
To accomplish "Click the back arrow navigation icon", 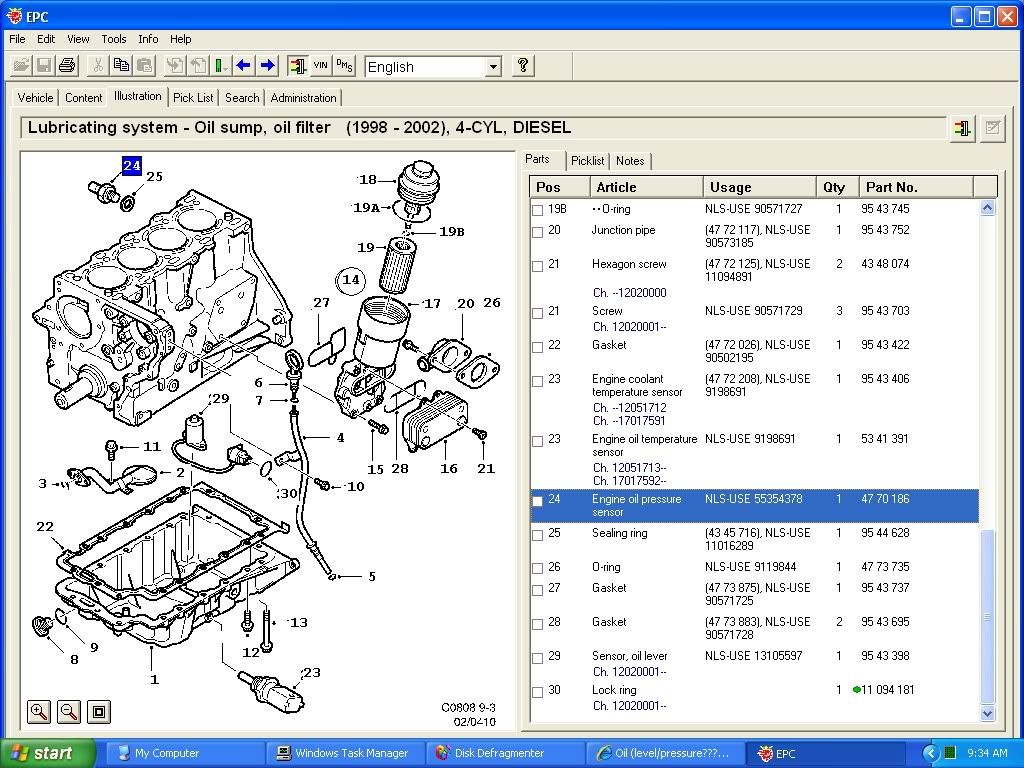I will pos(243,66).
